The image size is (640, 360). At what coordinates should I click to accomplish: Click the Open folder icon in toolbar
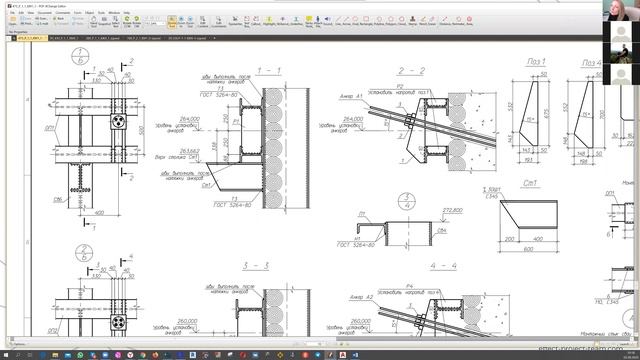[13, 20]
